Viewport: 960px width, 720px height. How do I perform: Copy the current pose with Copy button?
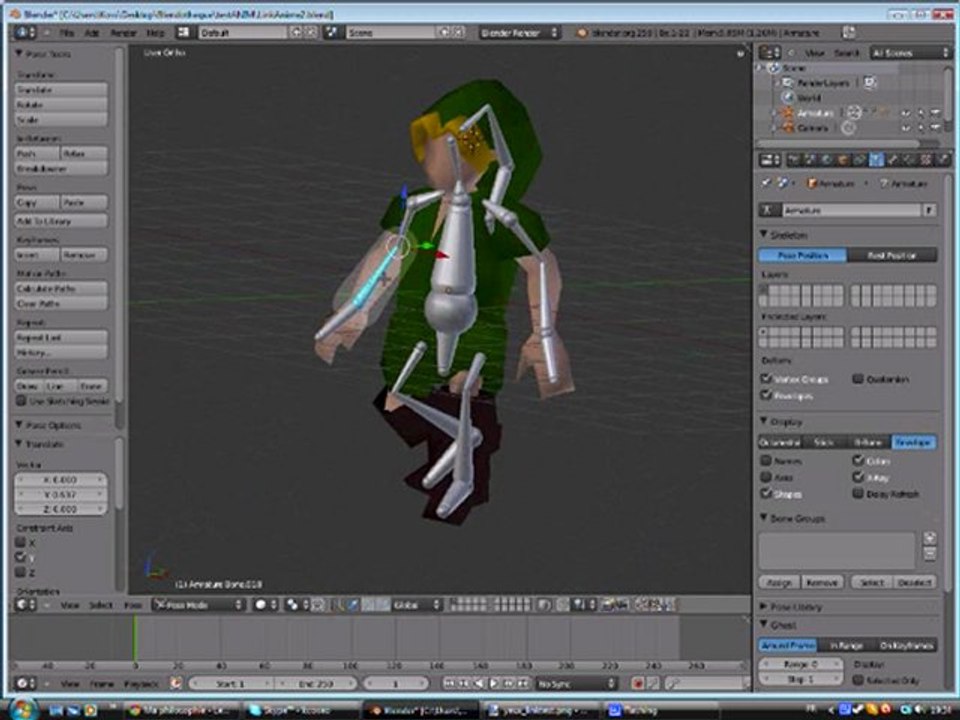pyautogui.click(x=37, y=203)
